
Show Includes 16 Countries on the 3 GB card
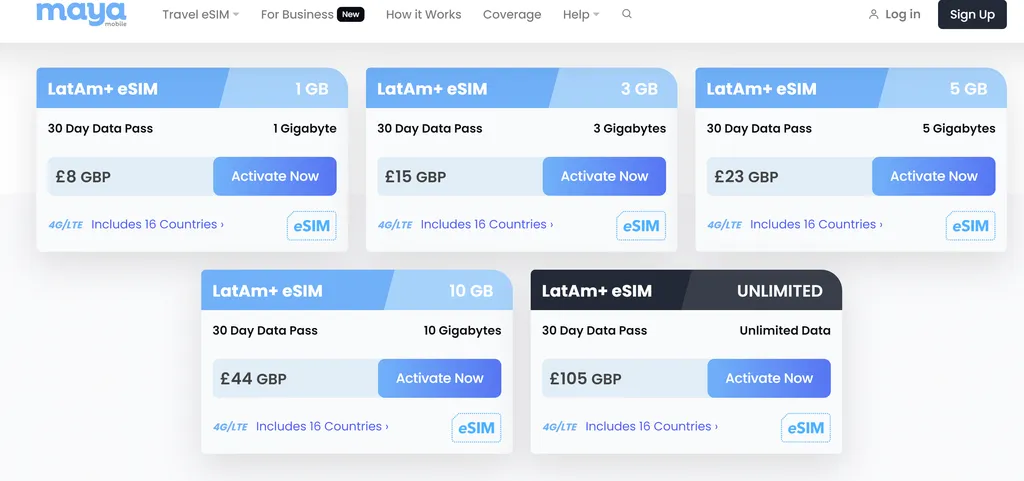[487, 224]
